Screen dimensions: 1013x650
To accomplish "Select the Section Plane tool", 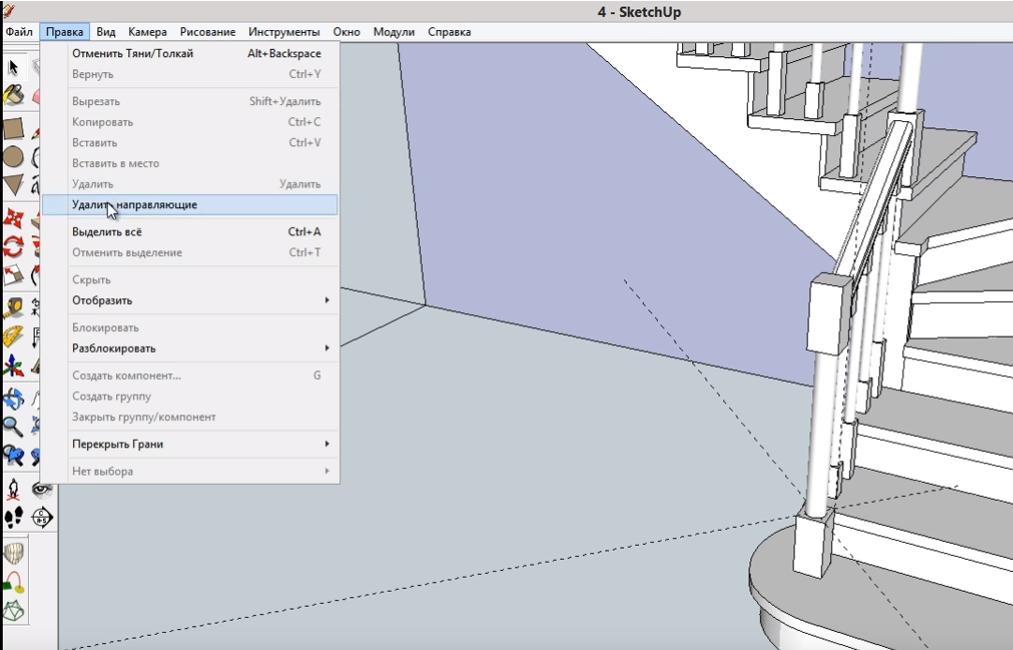I will pos(42,517).
